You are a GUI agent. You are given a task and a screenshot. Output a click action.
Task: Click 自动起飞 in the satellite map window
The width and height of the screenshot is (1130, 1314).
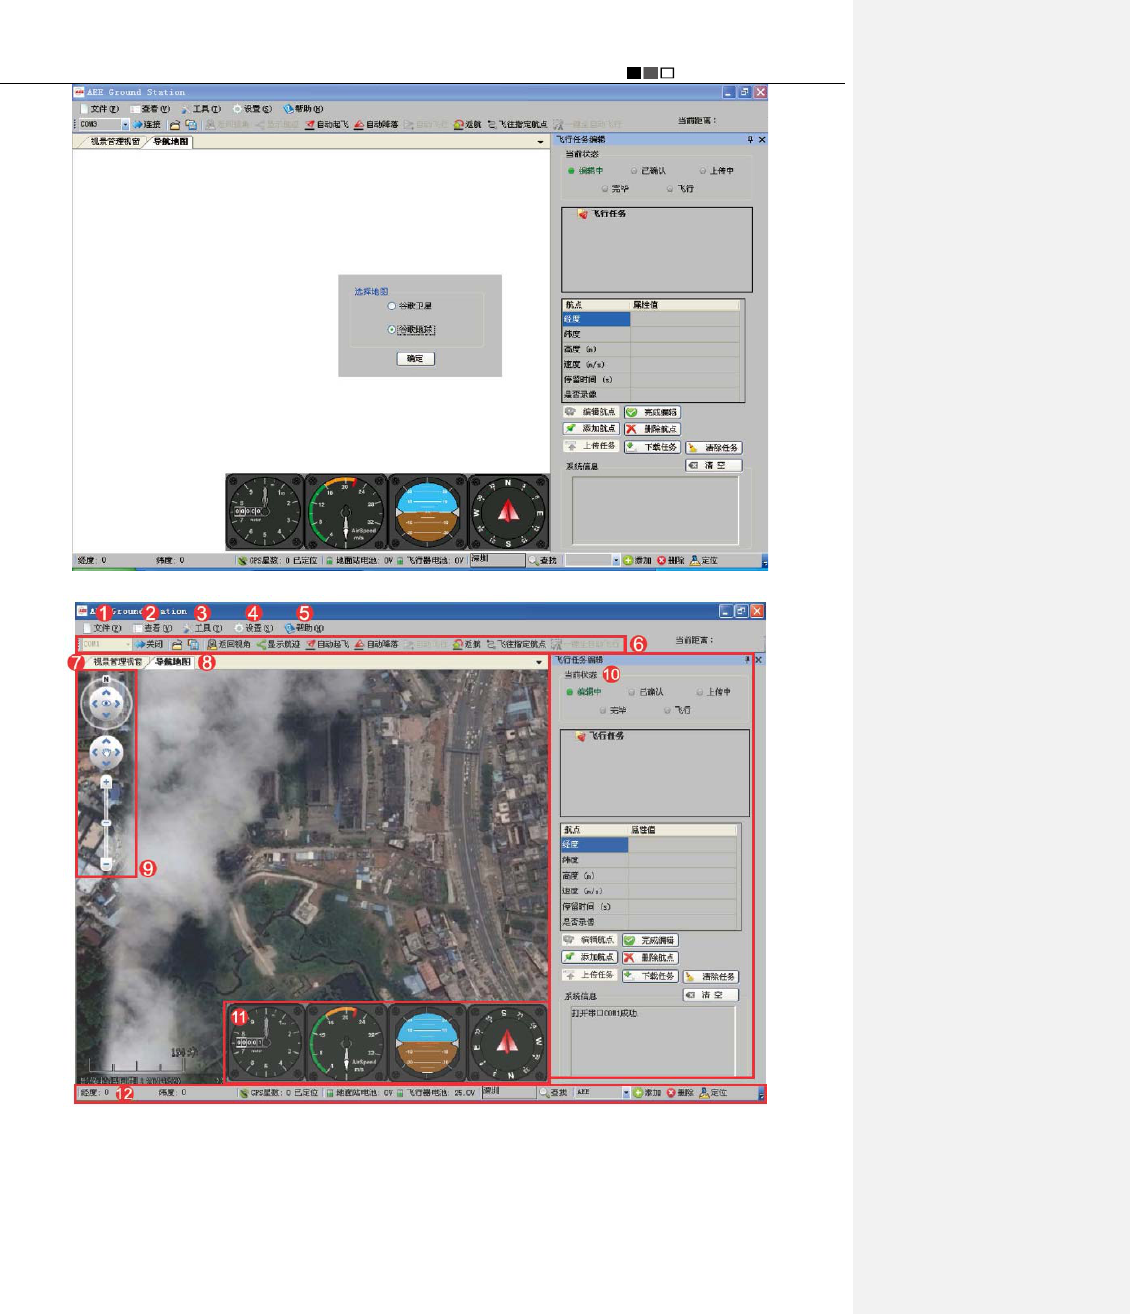click(x=327, y=645)
